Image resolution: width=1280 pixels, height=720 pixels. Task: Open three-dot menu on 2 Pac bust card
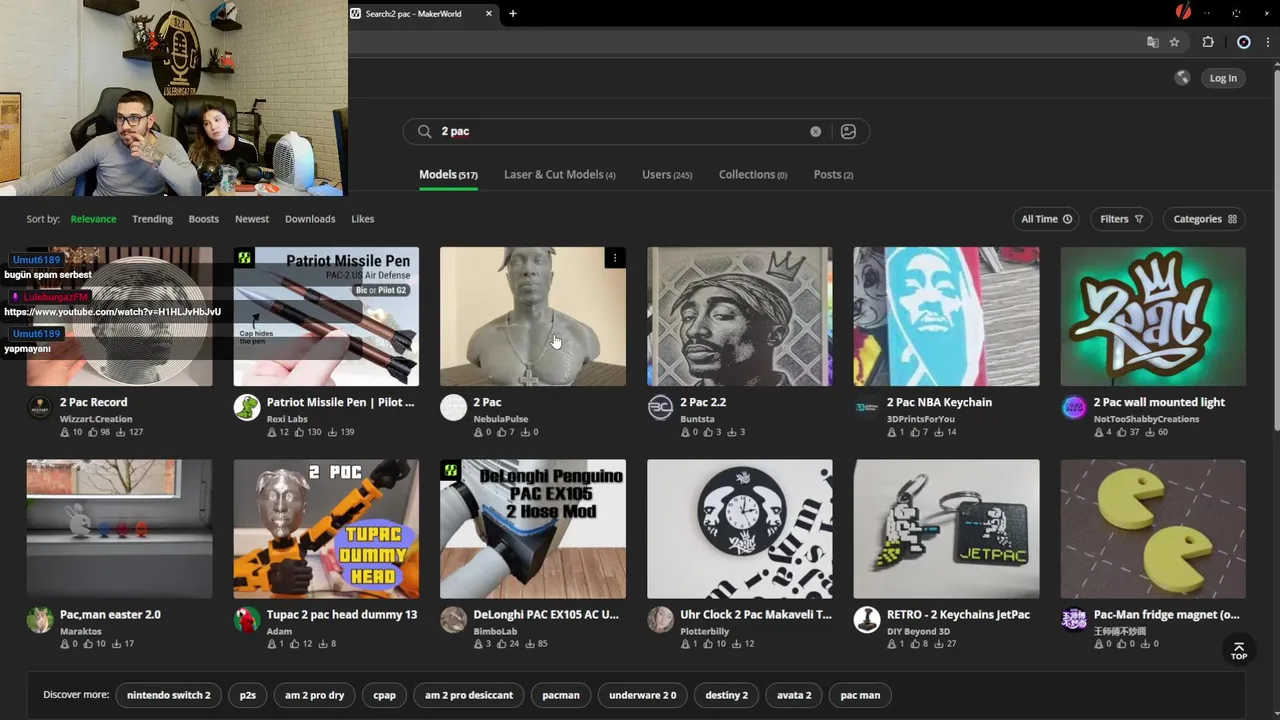click(615, 258)
